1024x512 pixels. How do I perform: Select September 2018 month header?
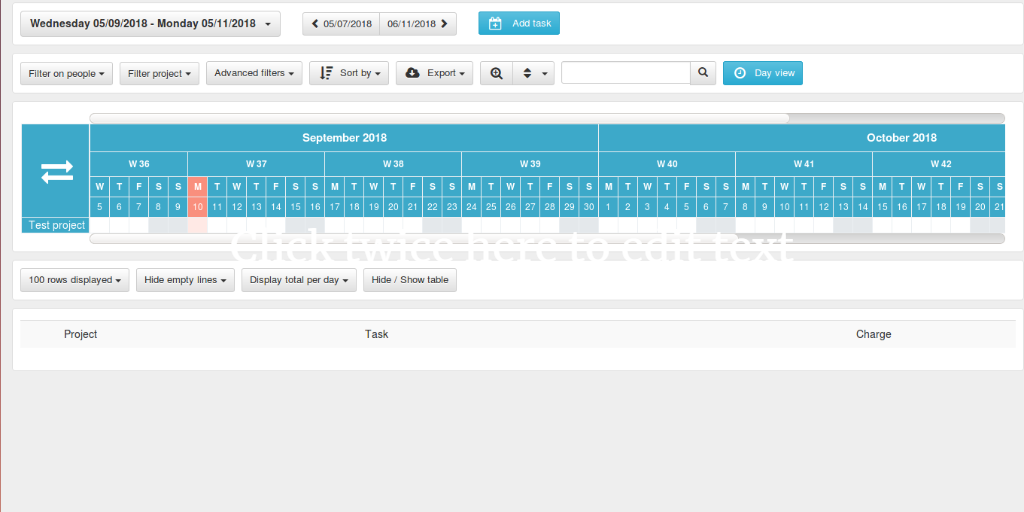click(x=344, y=138)
